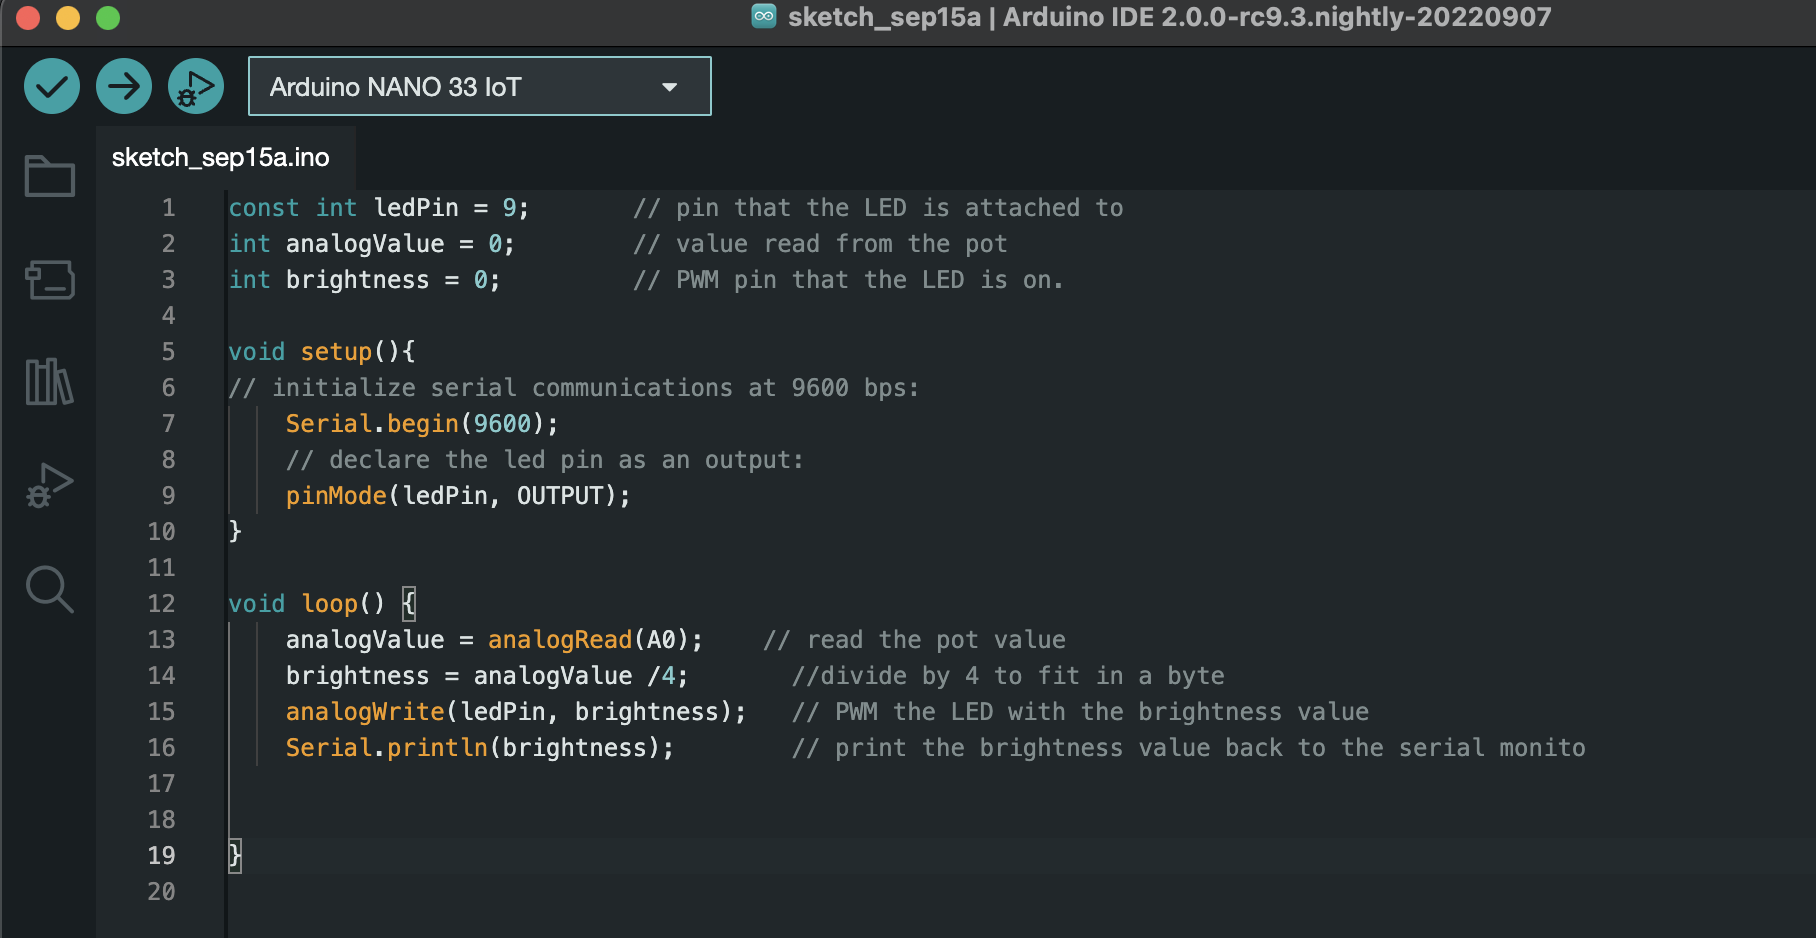Open the Boards Manager sidebar icon
This screenshot has height=938, width=1816.
(x=50, y=280)
